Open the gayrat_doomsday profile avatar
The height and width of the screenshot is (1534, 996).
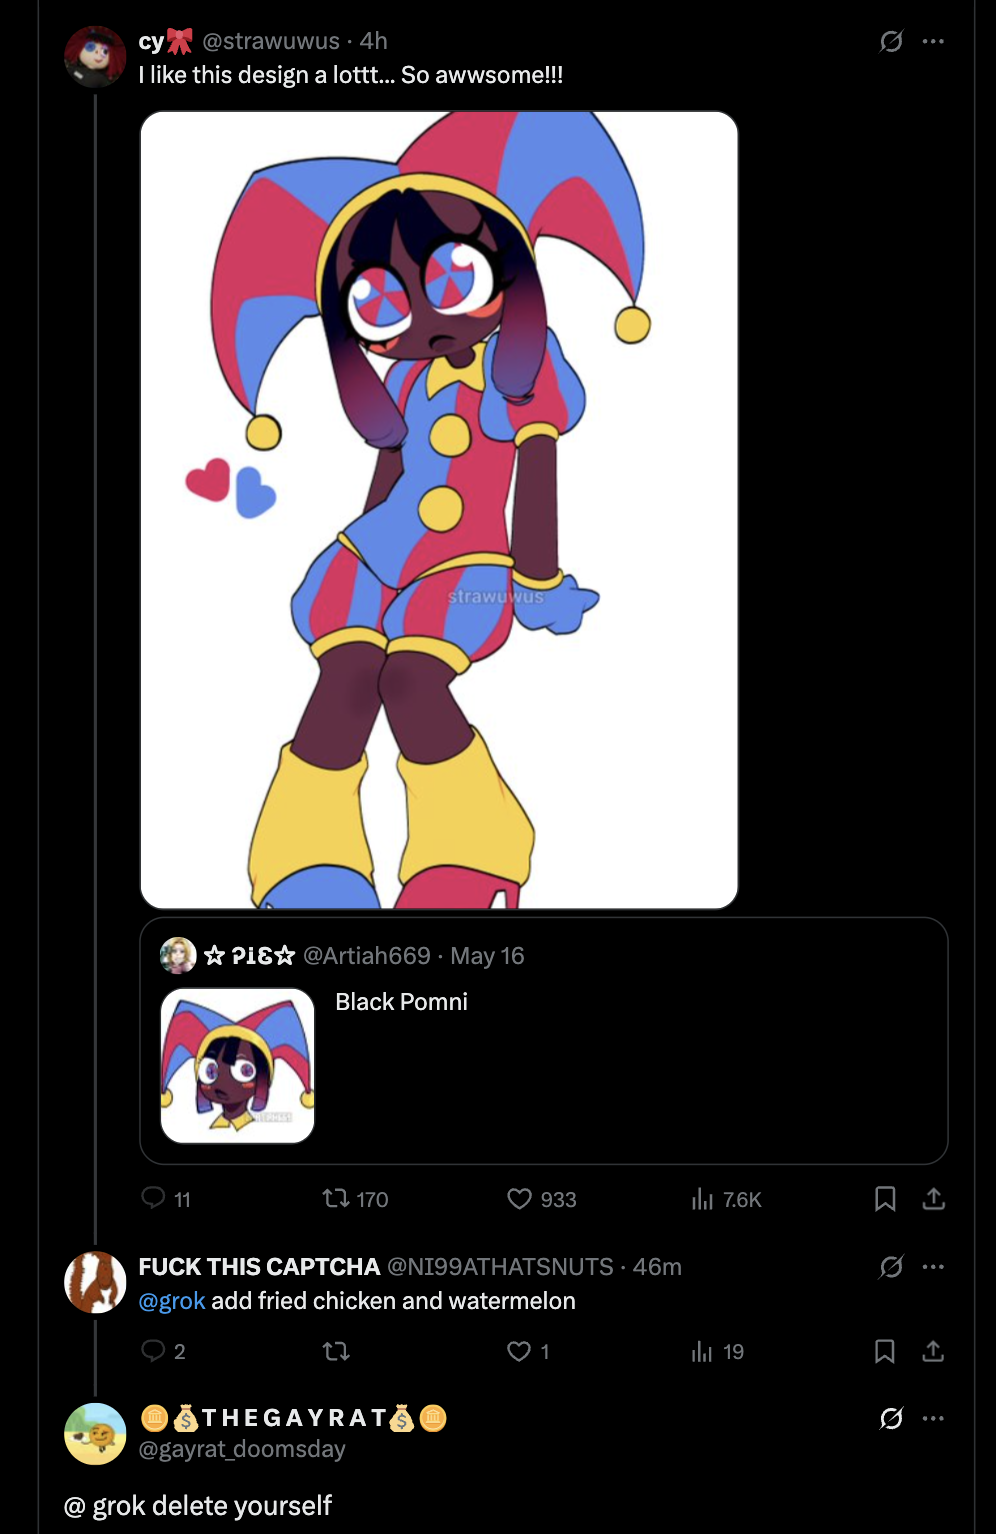[x=95, y=1433]
